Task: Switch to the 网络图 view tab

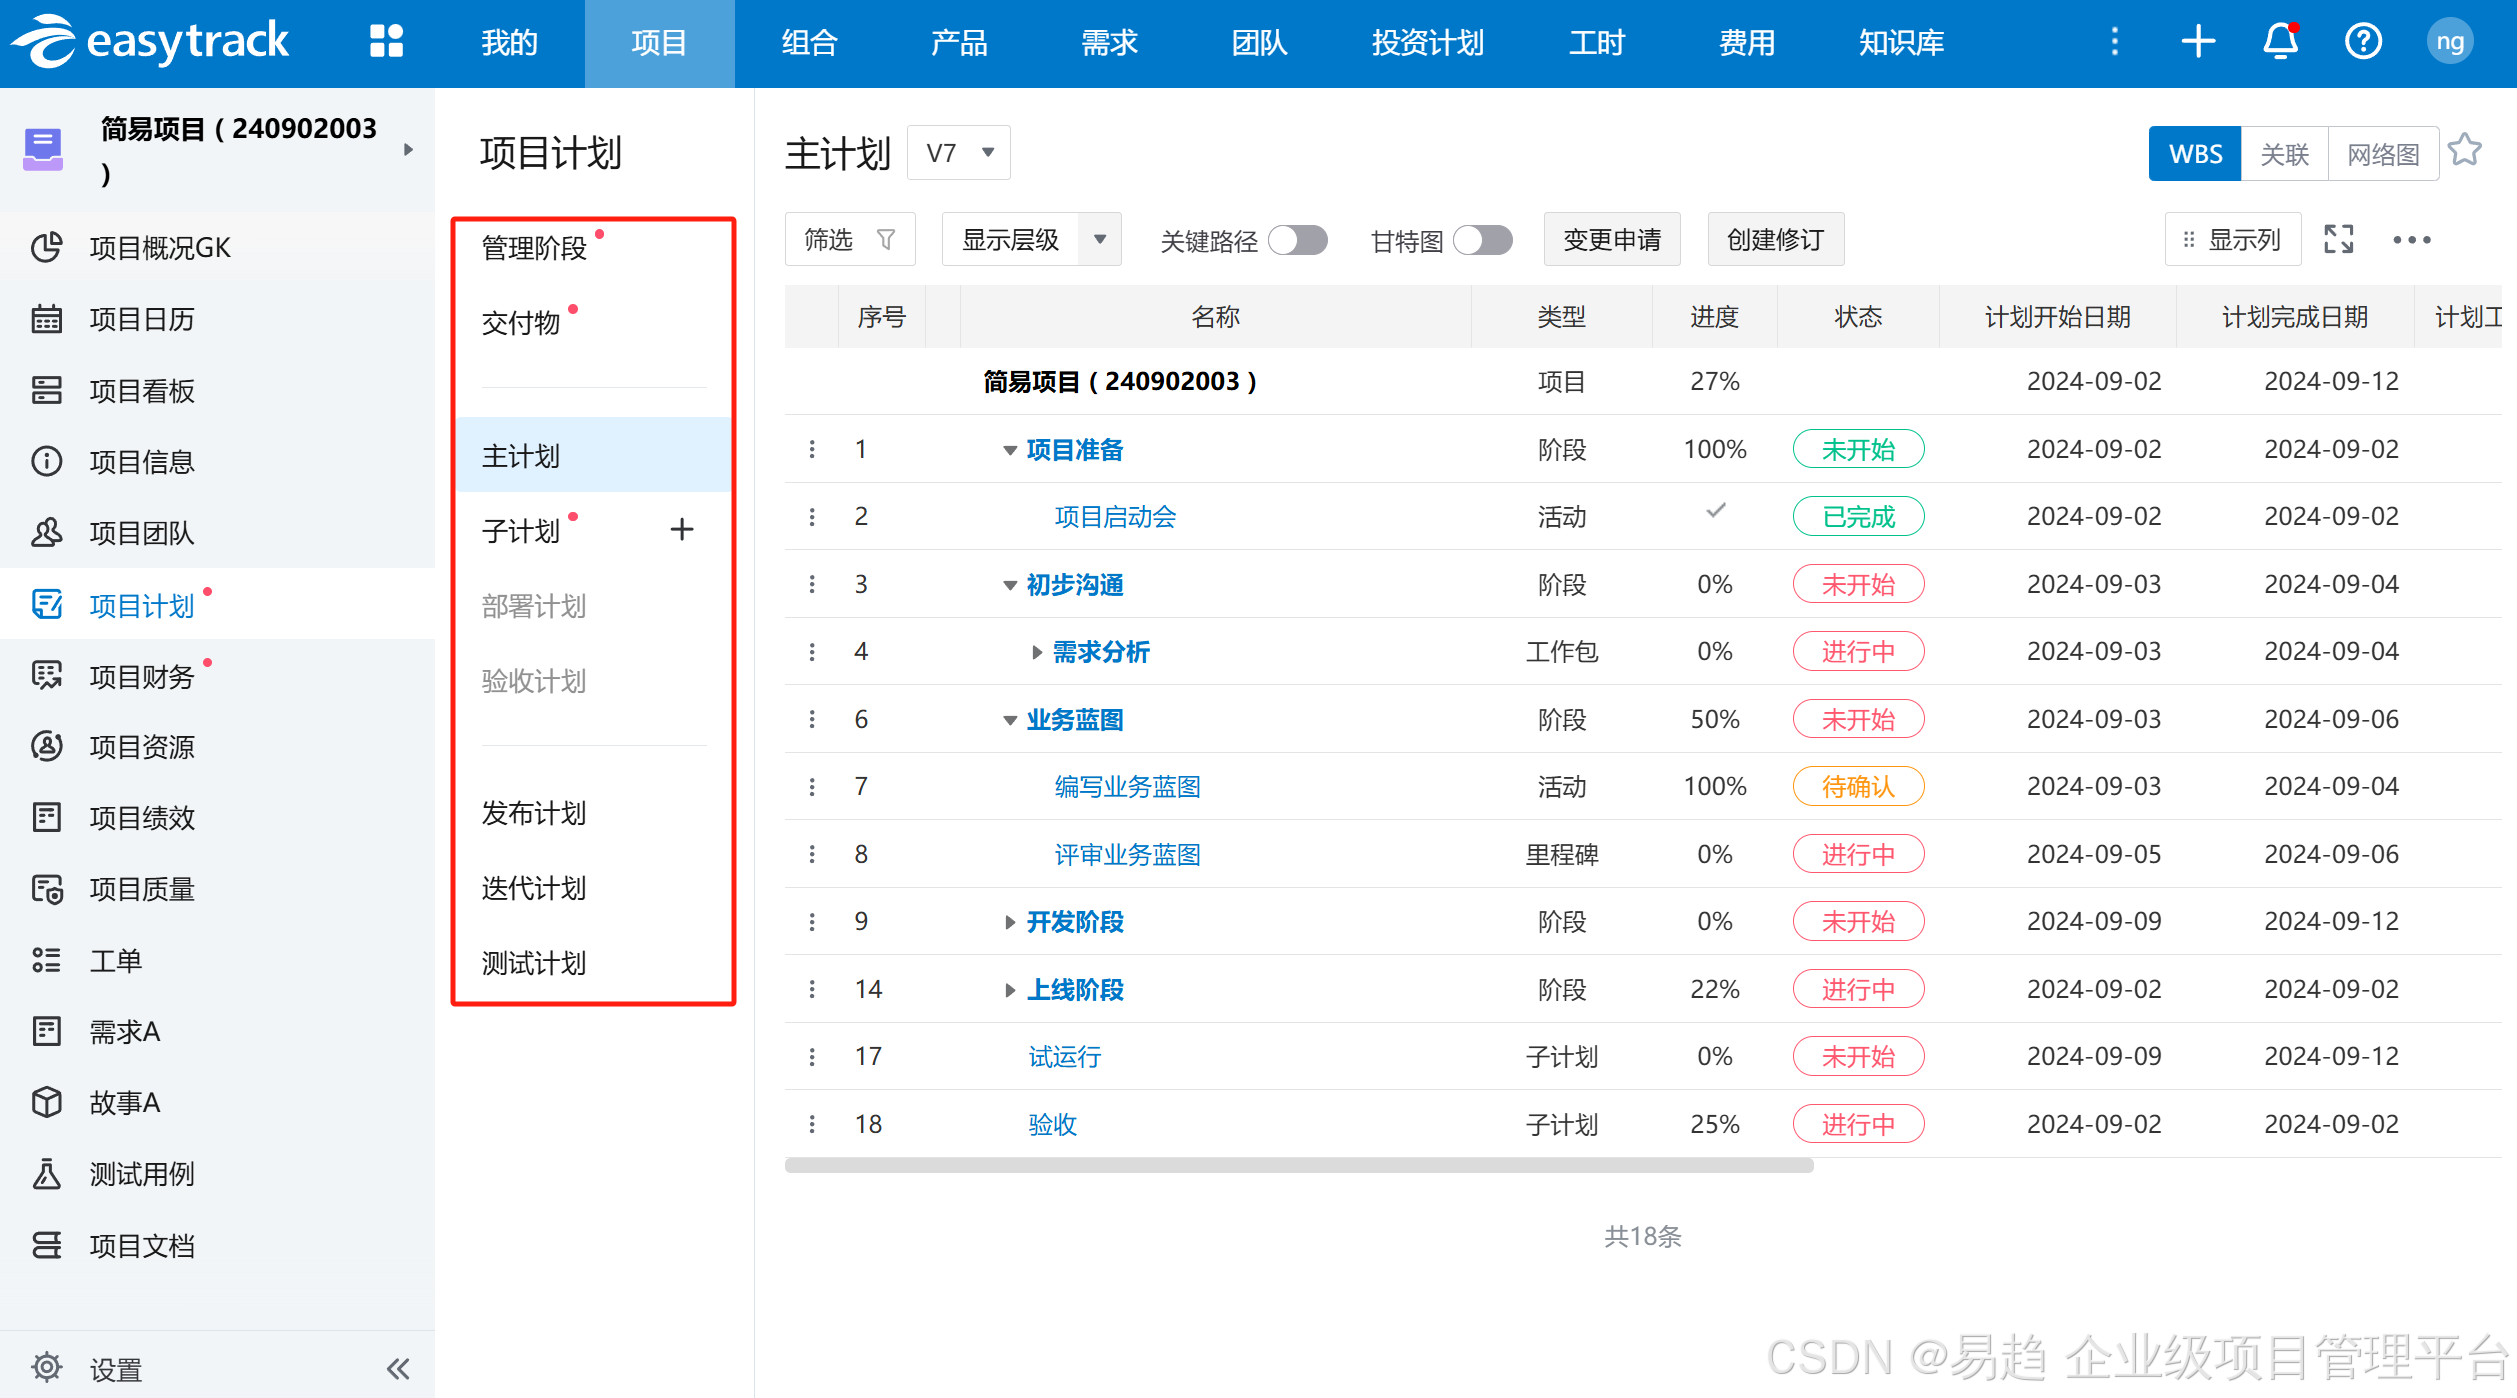Action: pos(2383,154)
